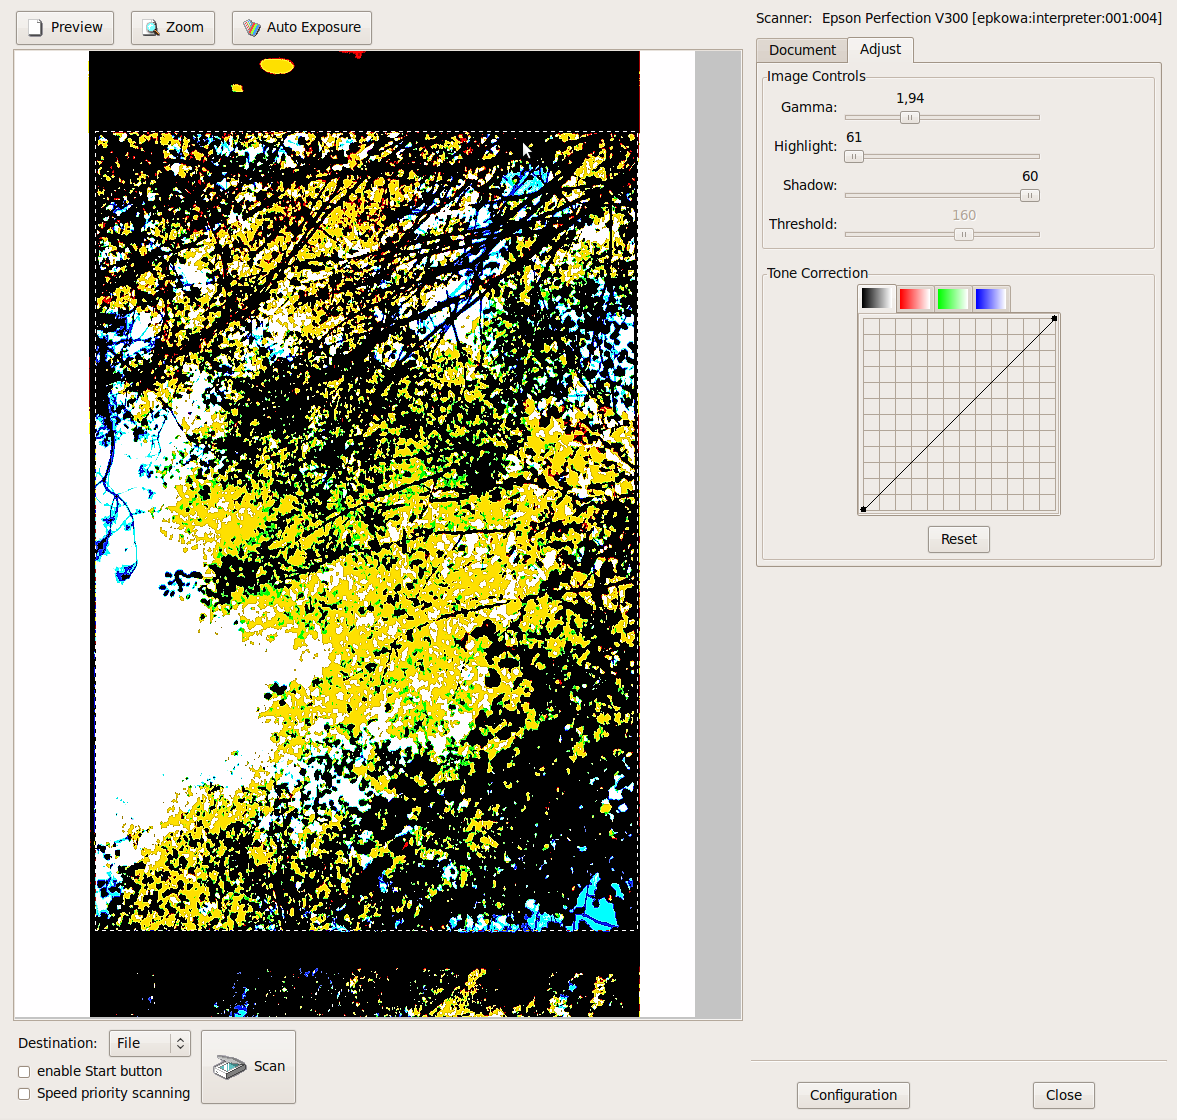Click the Highlight value 61
Screen dimensions: 1177x1120
coord(854,137)
